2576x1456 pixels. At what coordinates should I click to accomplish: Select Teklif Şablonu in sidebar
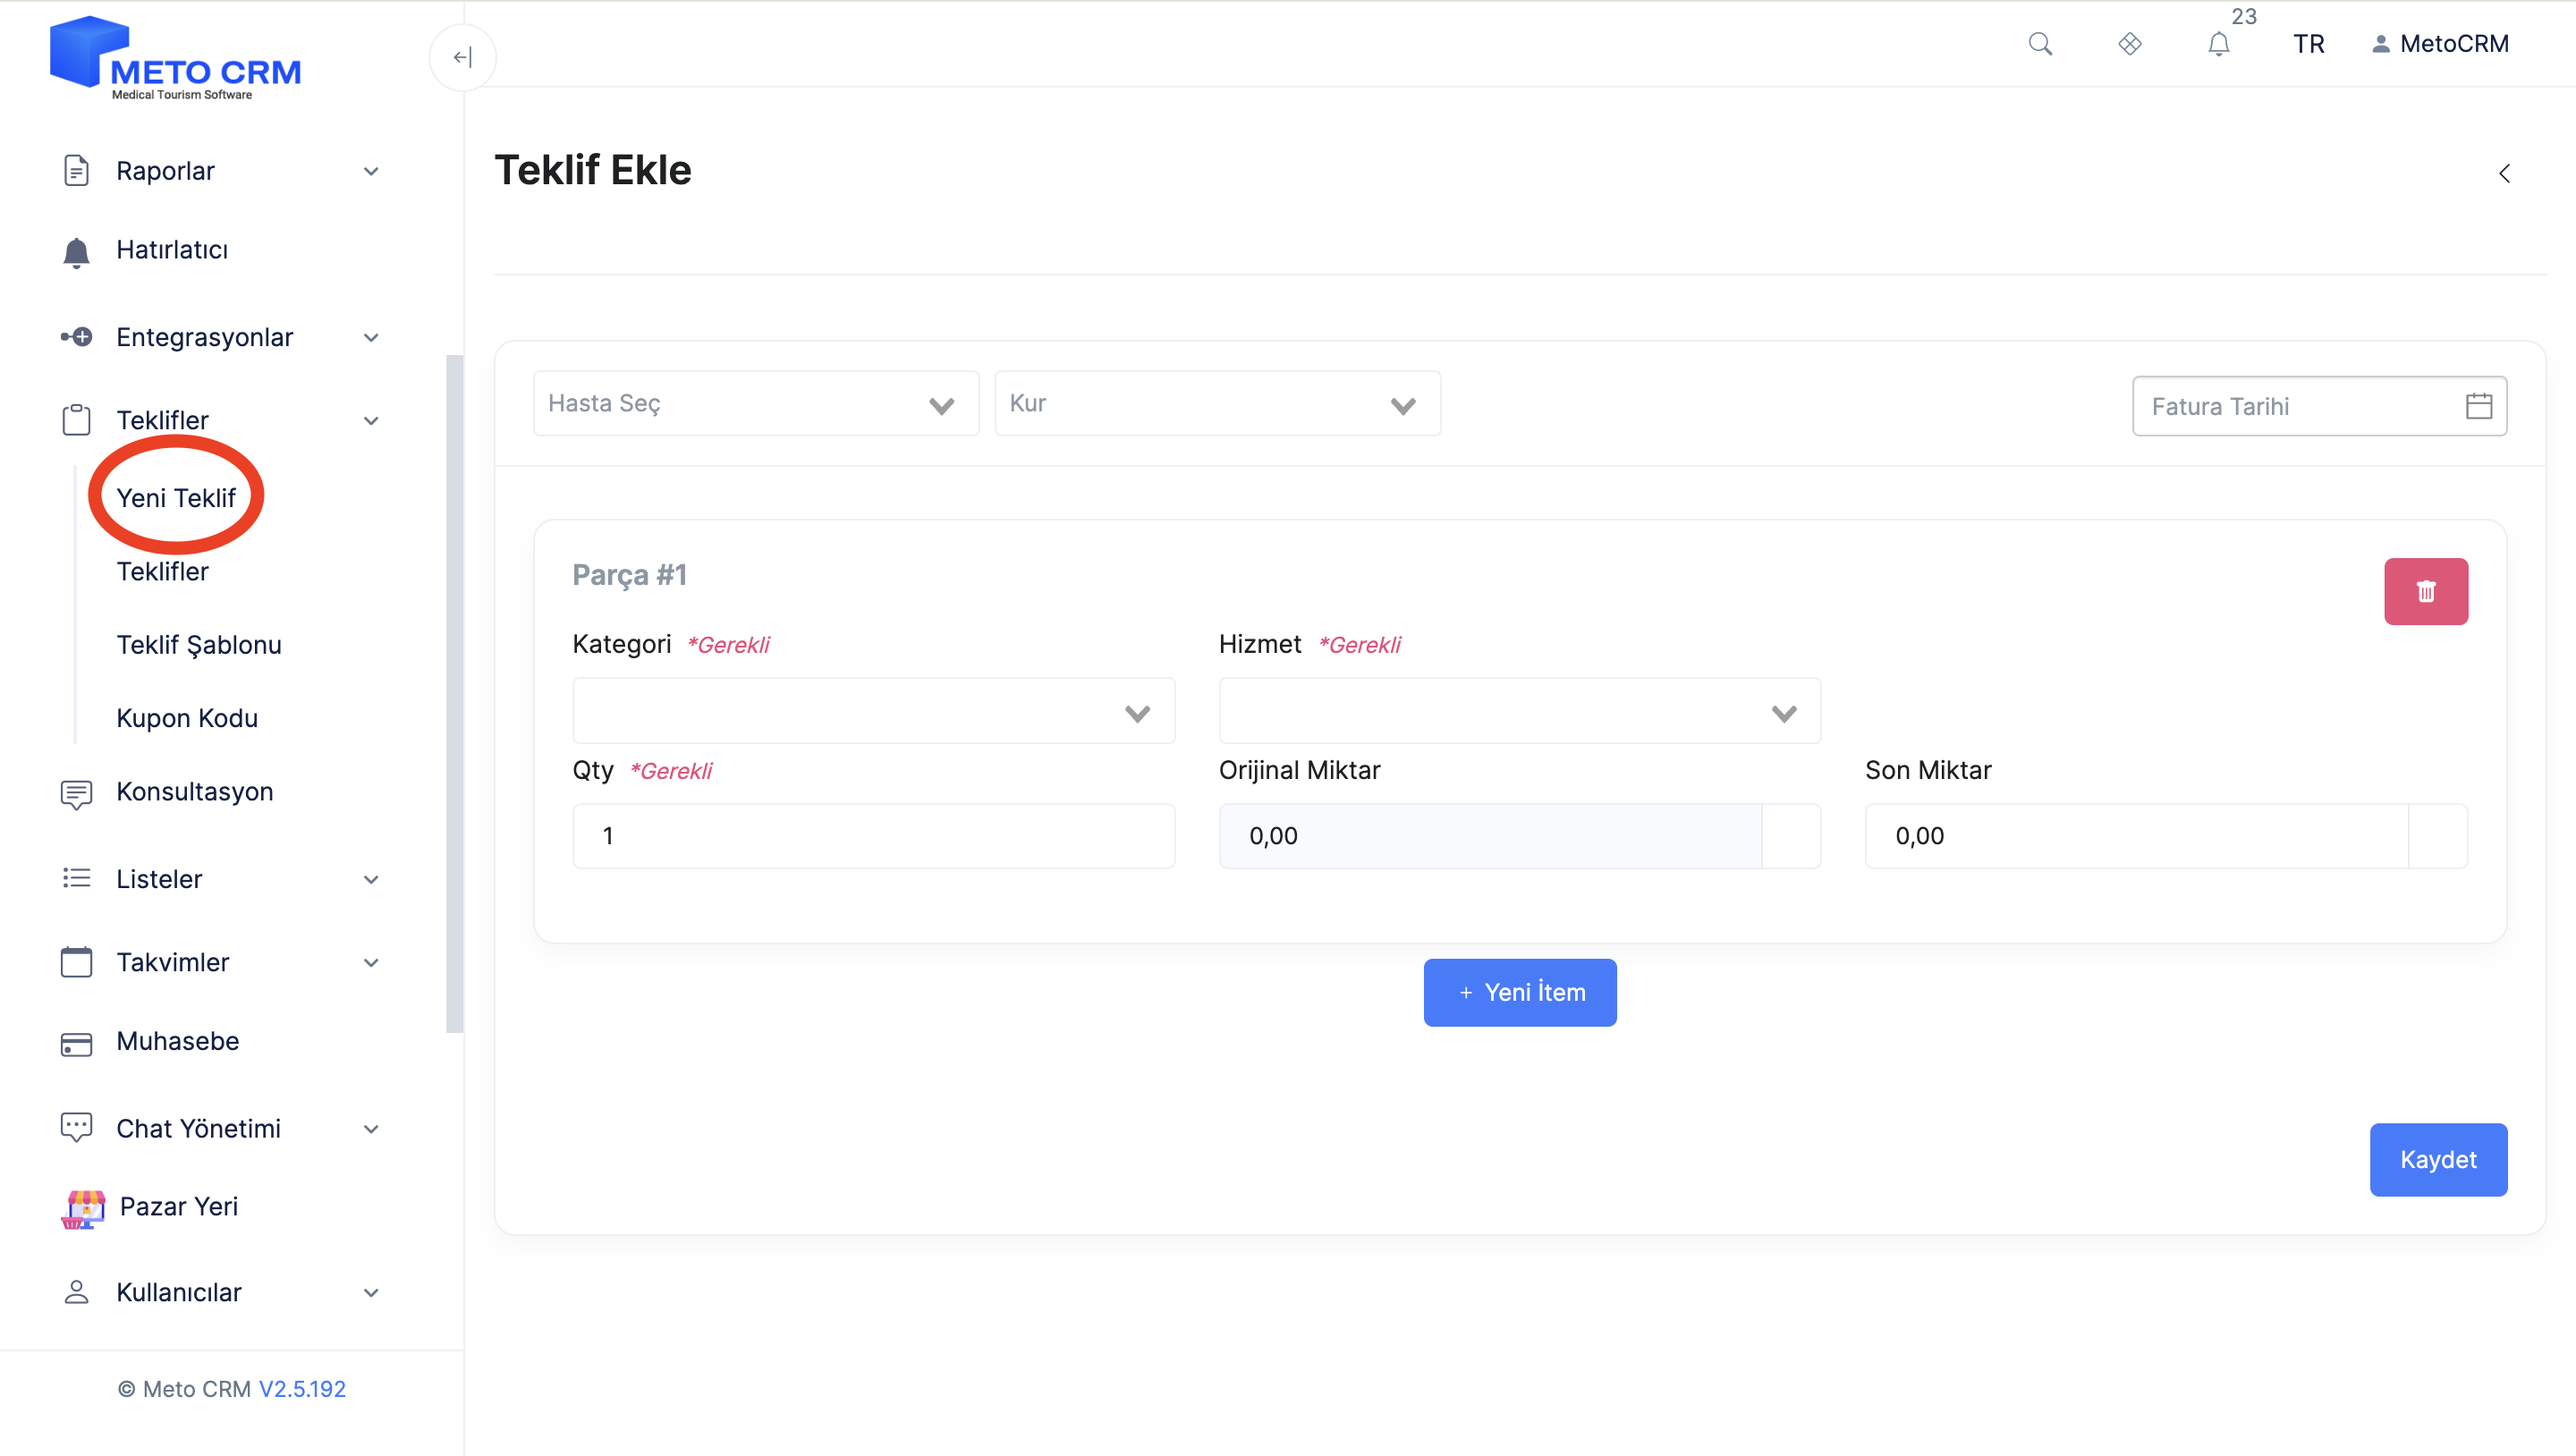click(x=199, y=645)
